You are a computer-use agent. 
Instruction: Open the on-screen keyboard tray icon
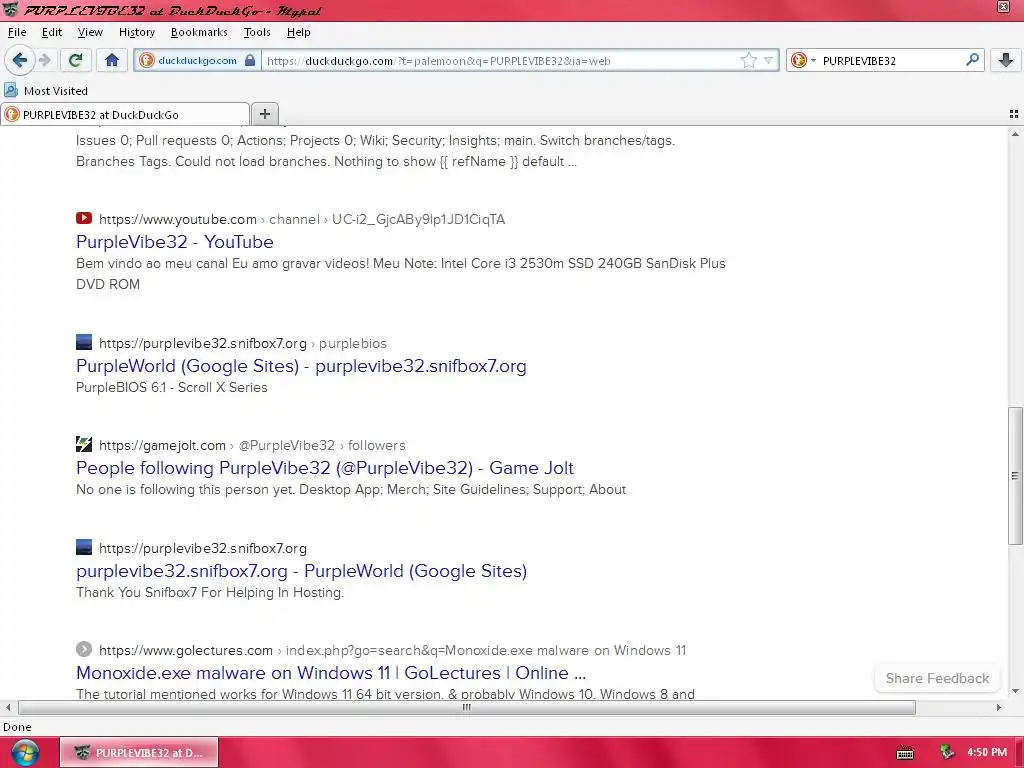click(x=905, y=753)
